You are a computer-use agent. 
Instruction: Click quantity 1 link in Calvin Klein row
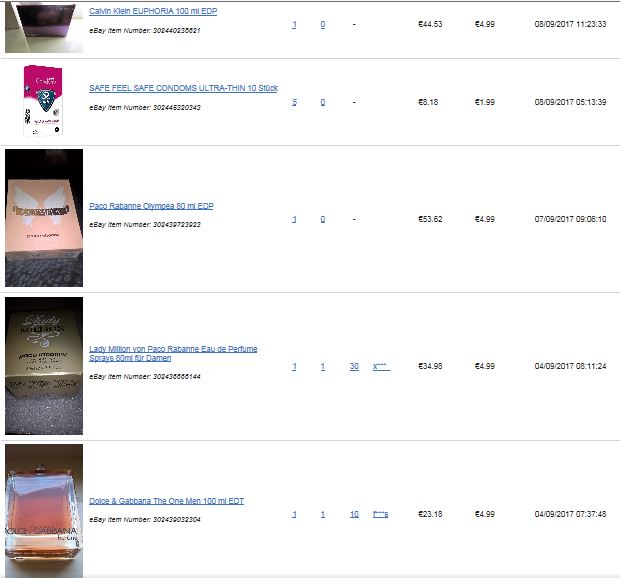294,24
